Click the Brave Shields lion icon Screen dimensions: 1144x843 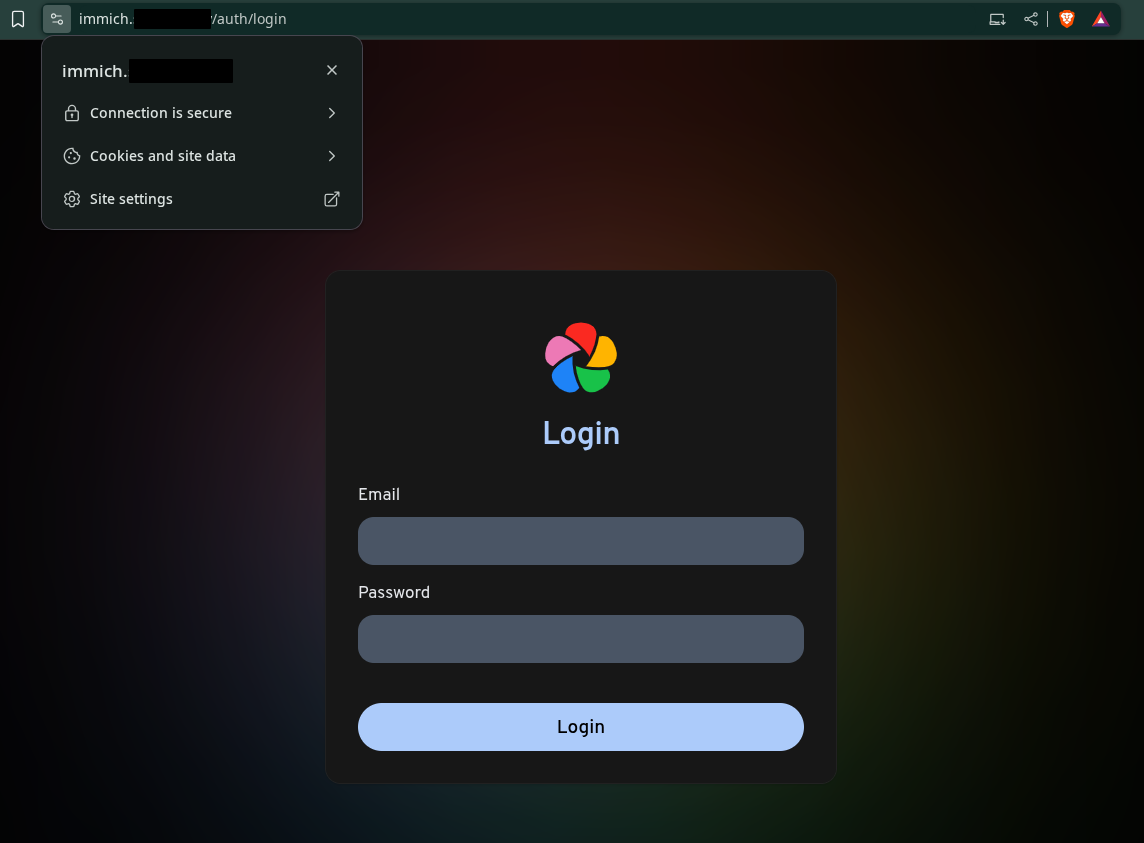(1067, 19)
